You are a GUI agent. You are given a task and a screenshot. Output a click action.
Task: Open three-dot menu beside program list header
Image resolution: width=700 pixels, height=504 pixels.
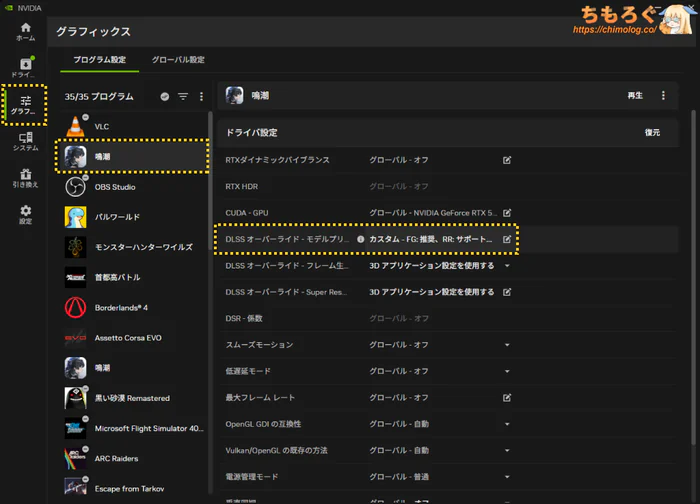coord(201,97)
